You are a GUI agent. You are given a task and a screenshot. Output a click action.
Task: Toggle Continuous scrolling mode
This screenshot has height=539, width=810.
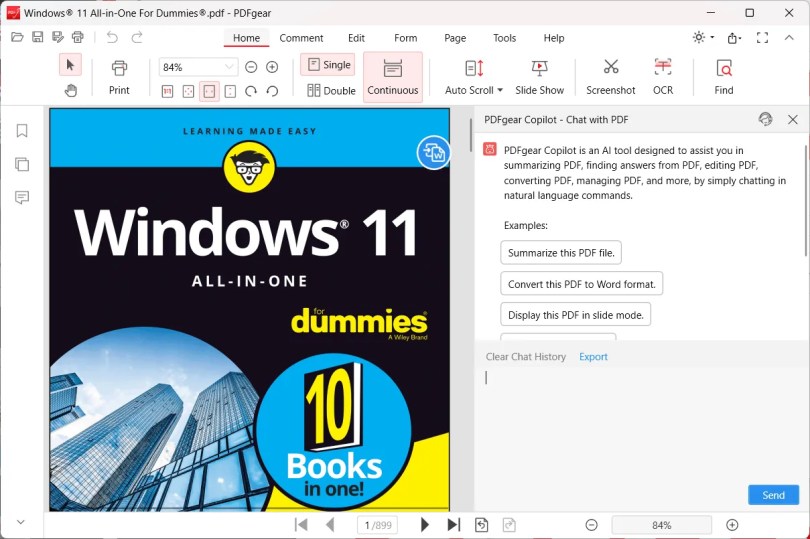coord(393,77)
